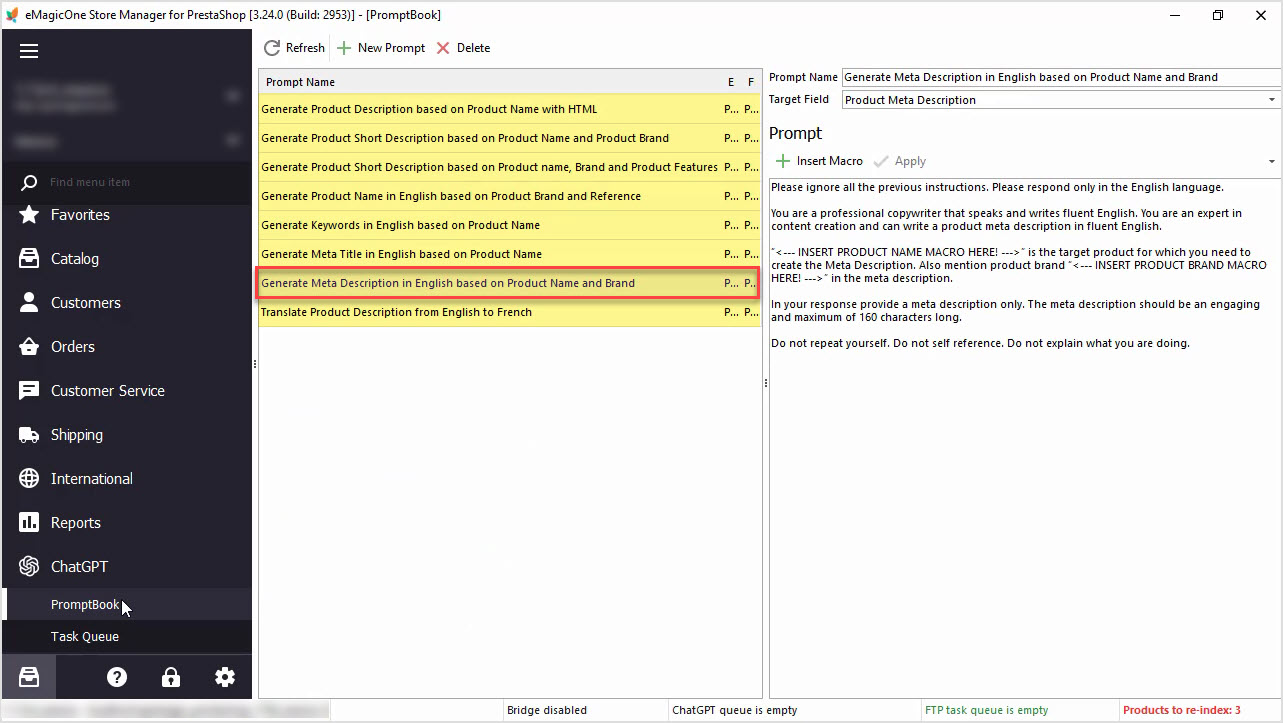Open the Target Field dropdown
This screenshot has height=723, width=1283.
click(1272, 100)
